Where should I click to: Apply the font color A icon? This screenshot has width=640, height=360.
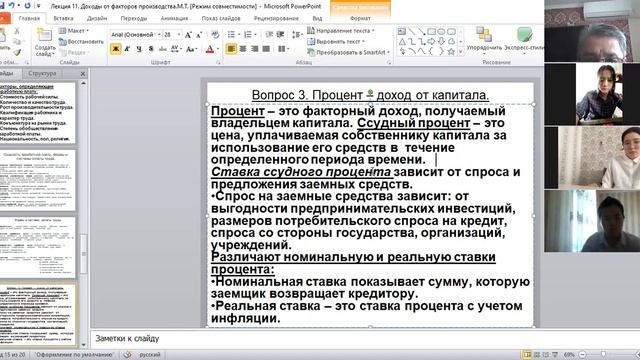210,49
